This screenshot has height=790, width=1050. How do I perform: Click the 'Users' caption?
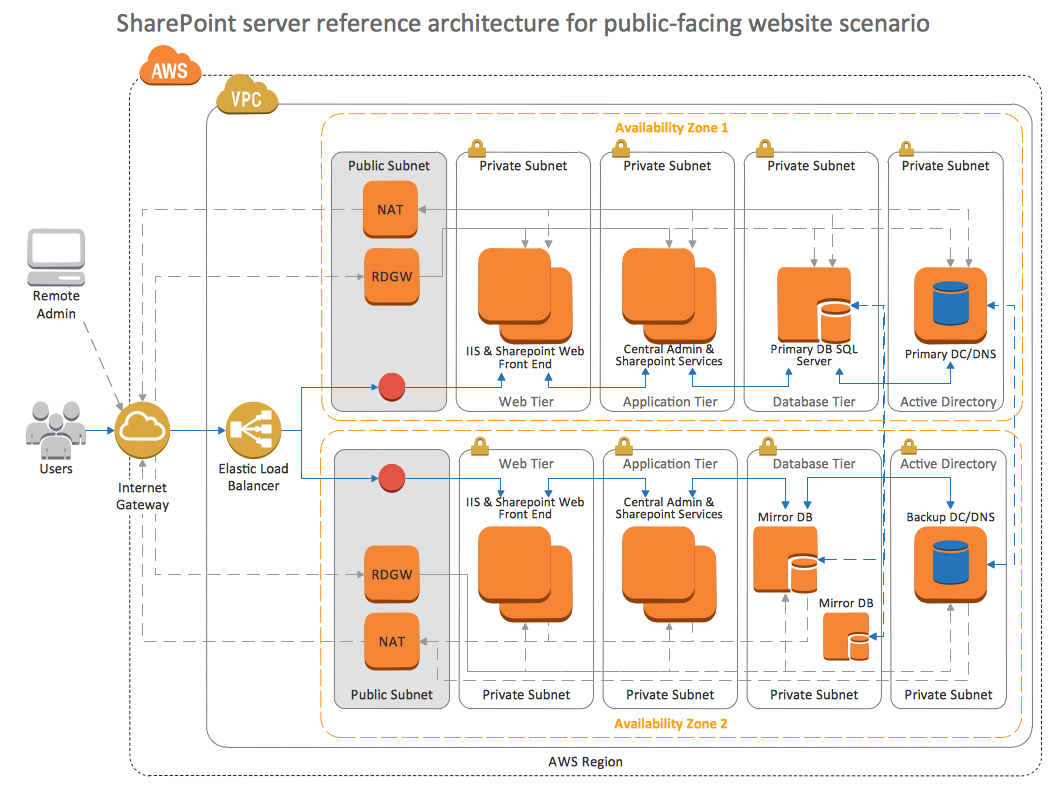pyautogui.click(x=56, y=469)
